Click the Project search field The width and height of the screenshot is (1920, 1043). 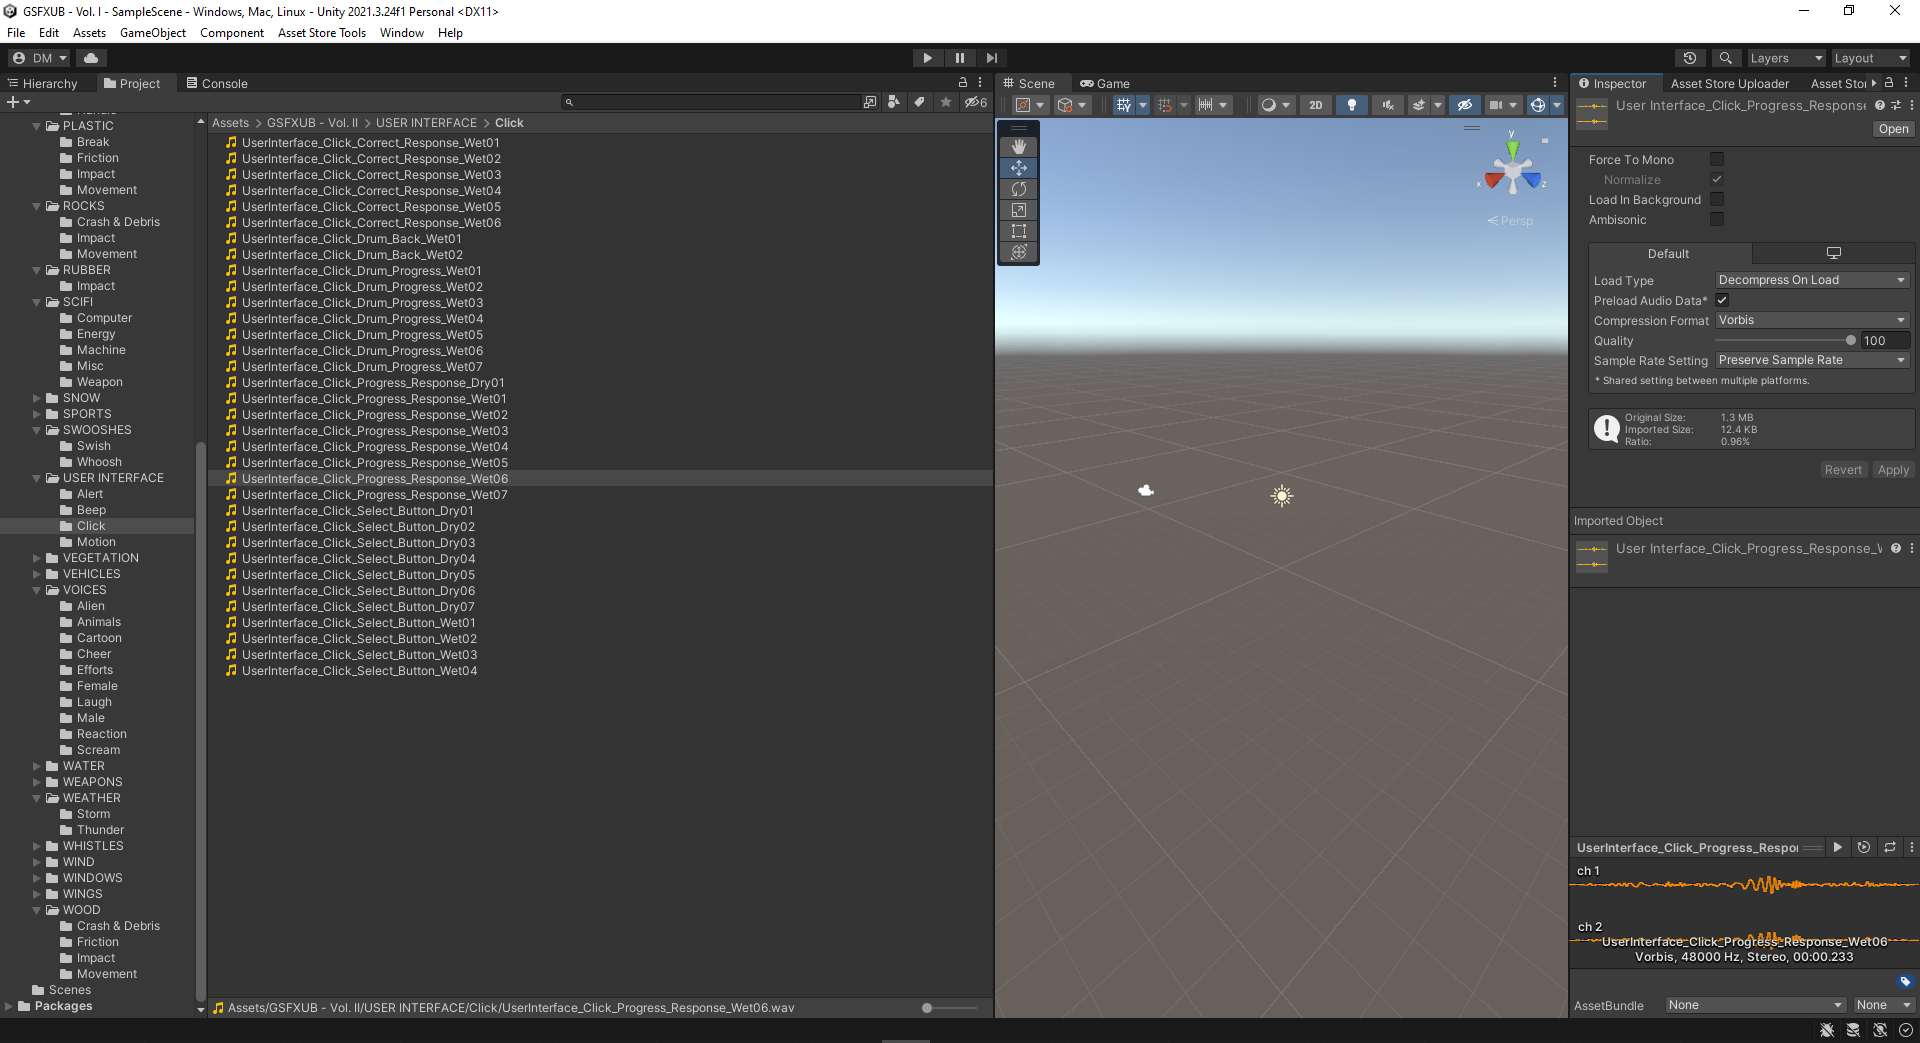[x=710, y=102]
